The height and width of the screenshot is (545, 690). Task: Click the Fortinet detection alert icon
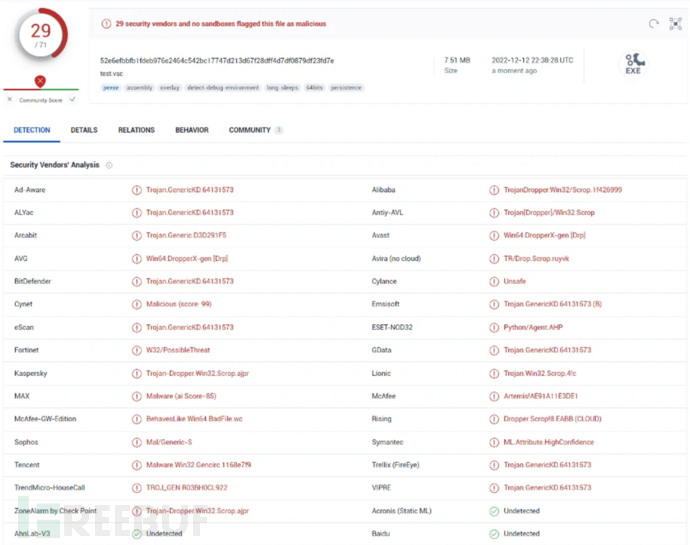(137, 350)
